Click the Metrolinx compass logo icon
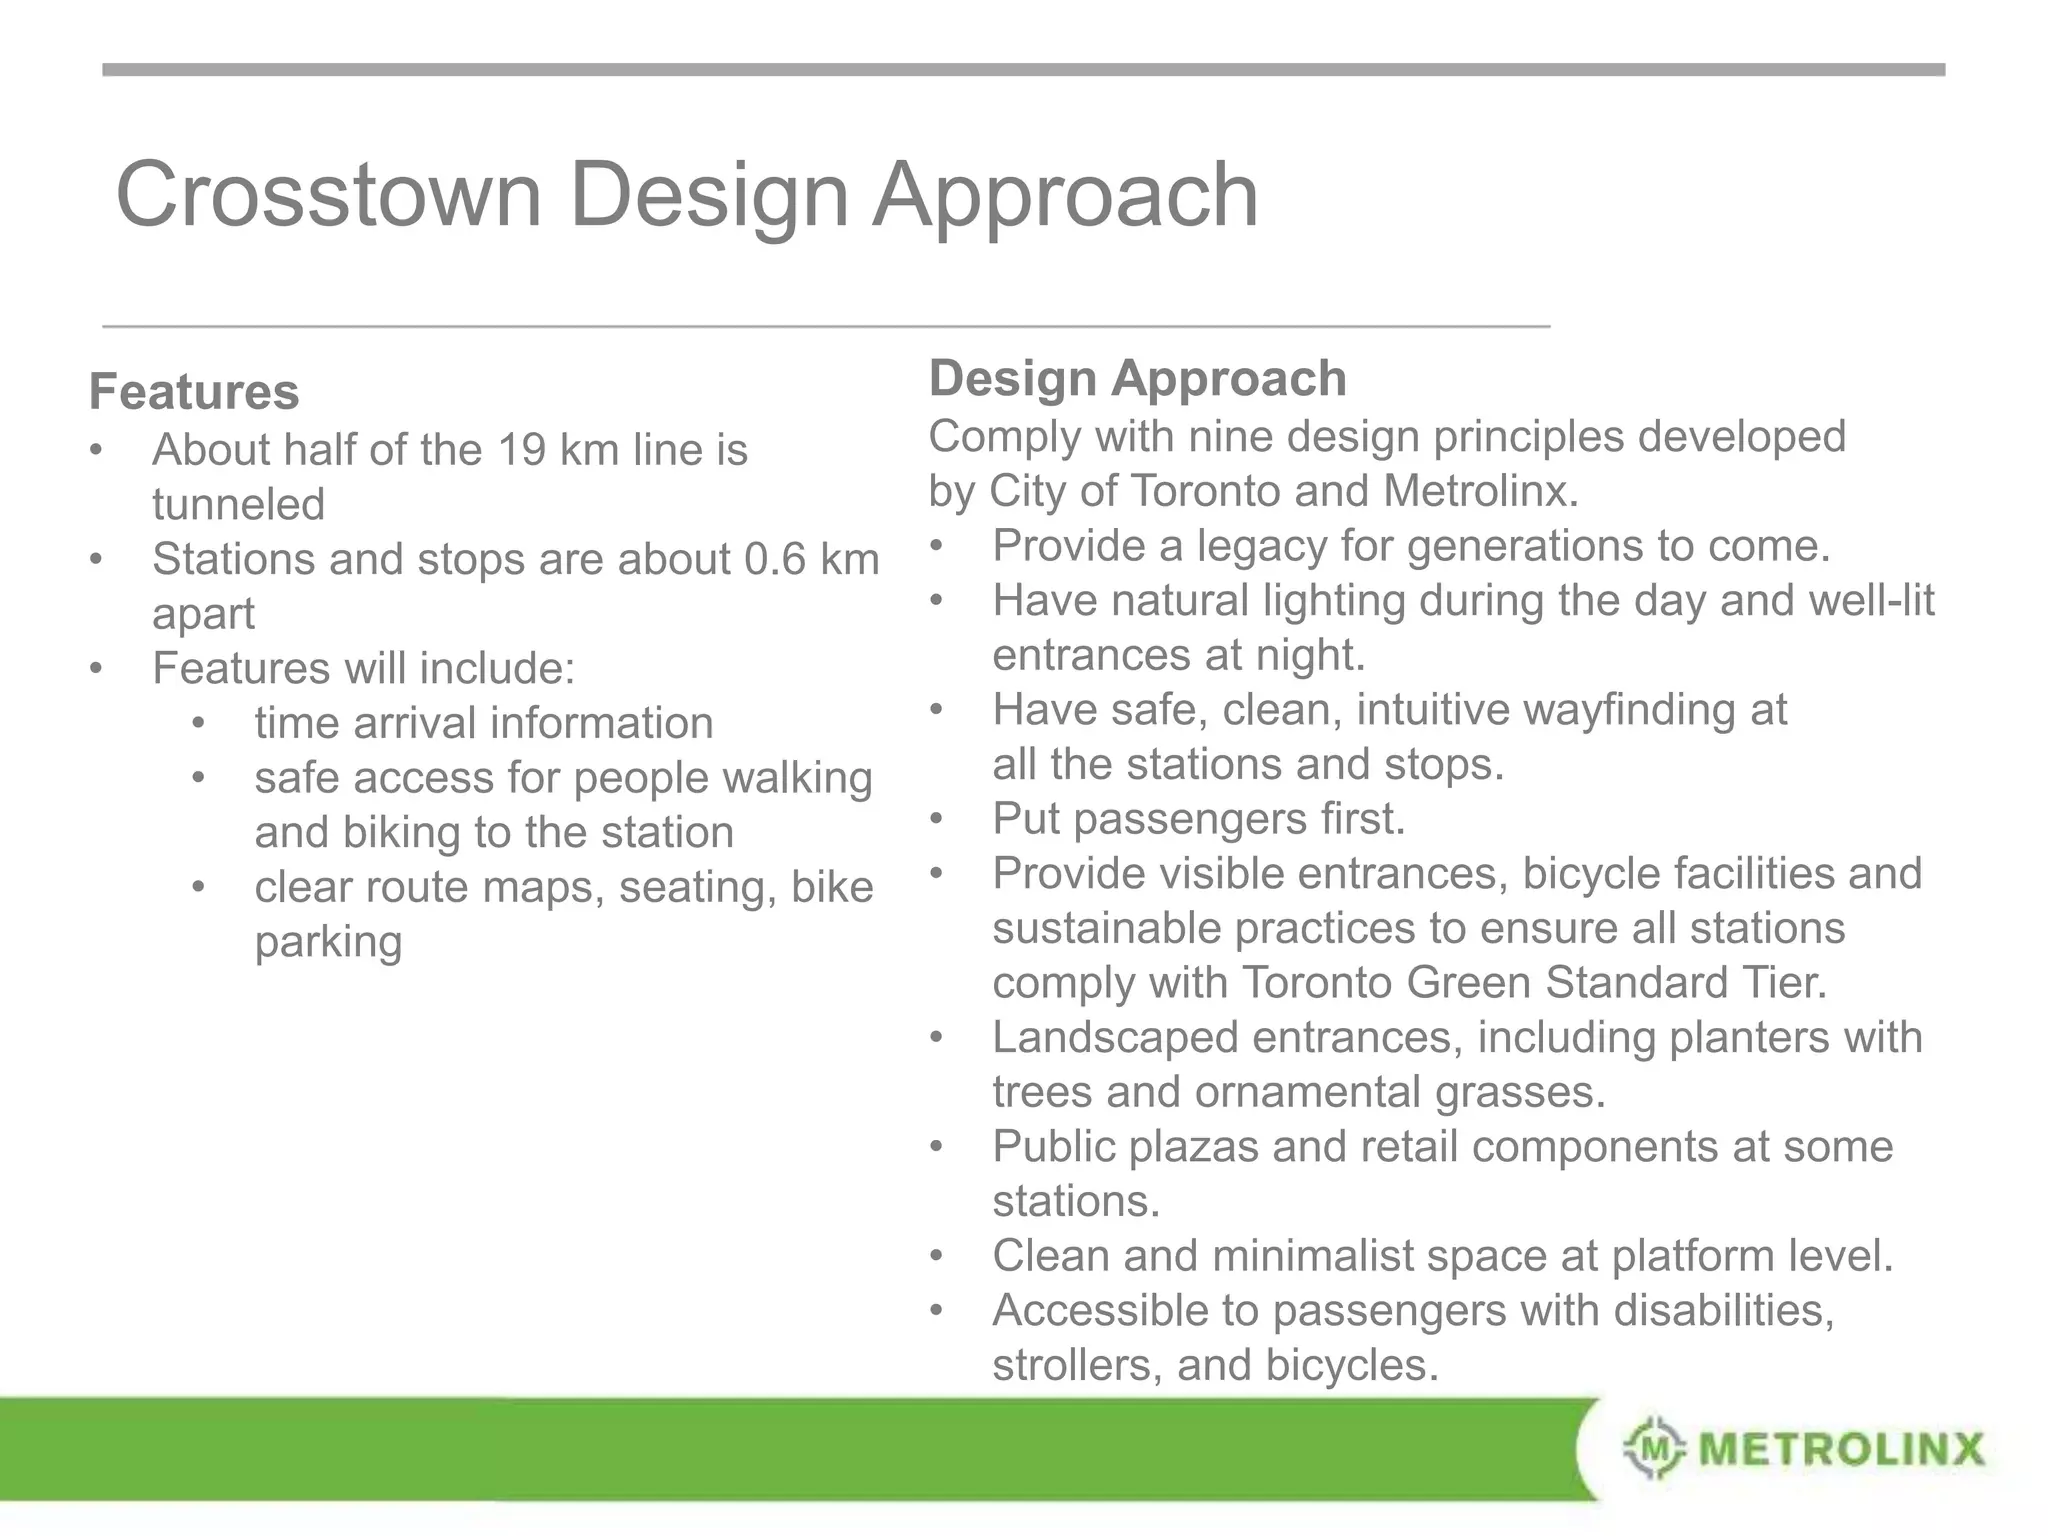 [1653, 1447]
